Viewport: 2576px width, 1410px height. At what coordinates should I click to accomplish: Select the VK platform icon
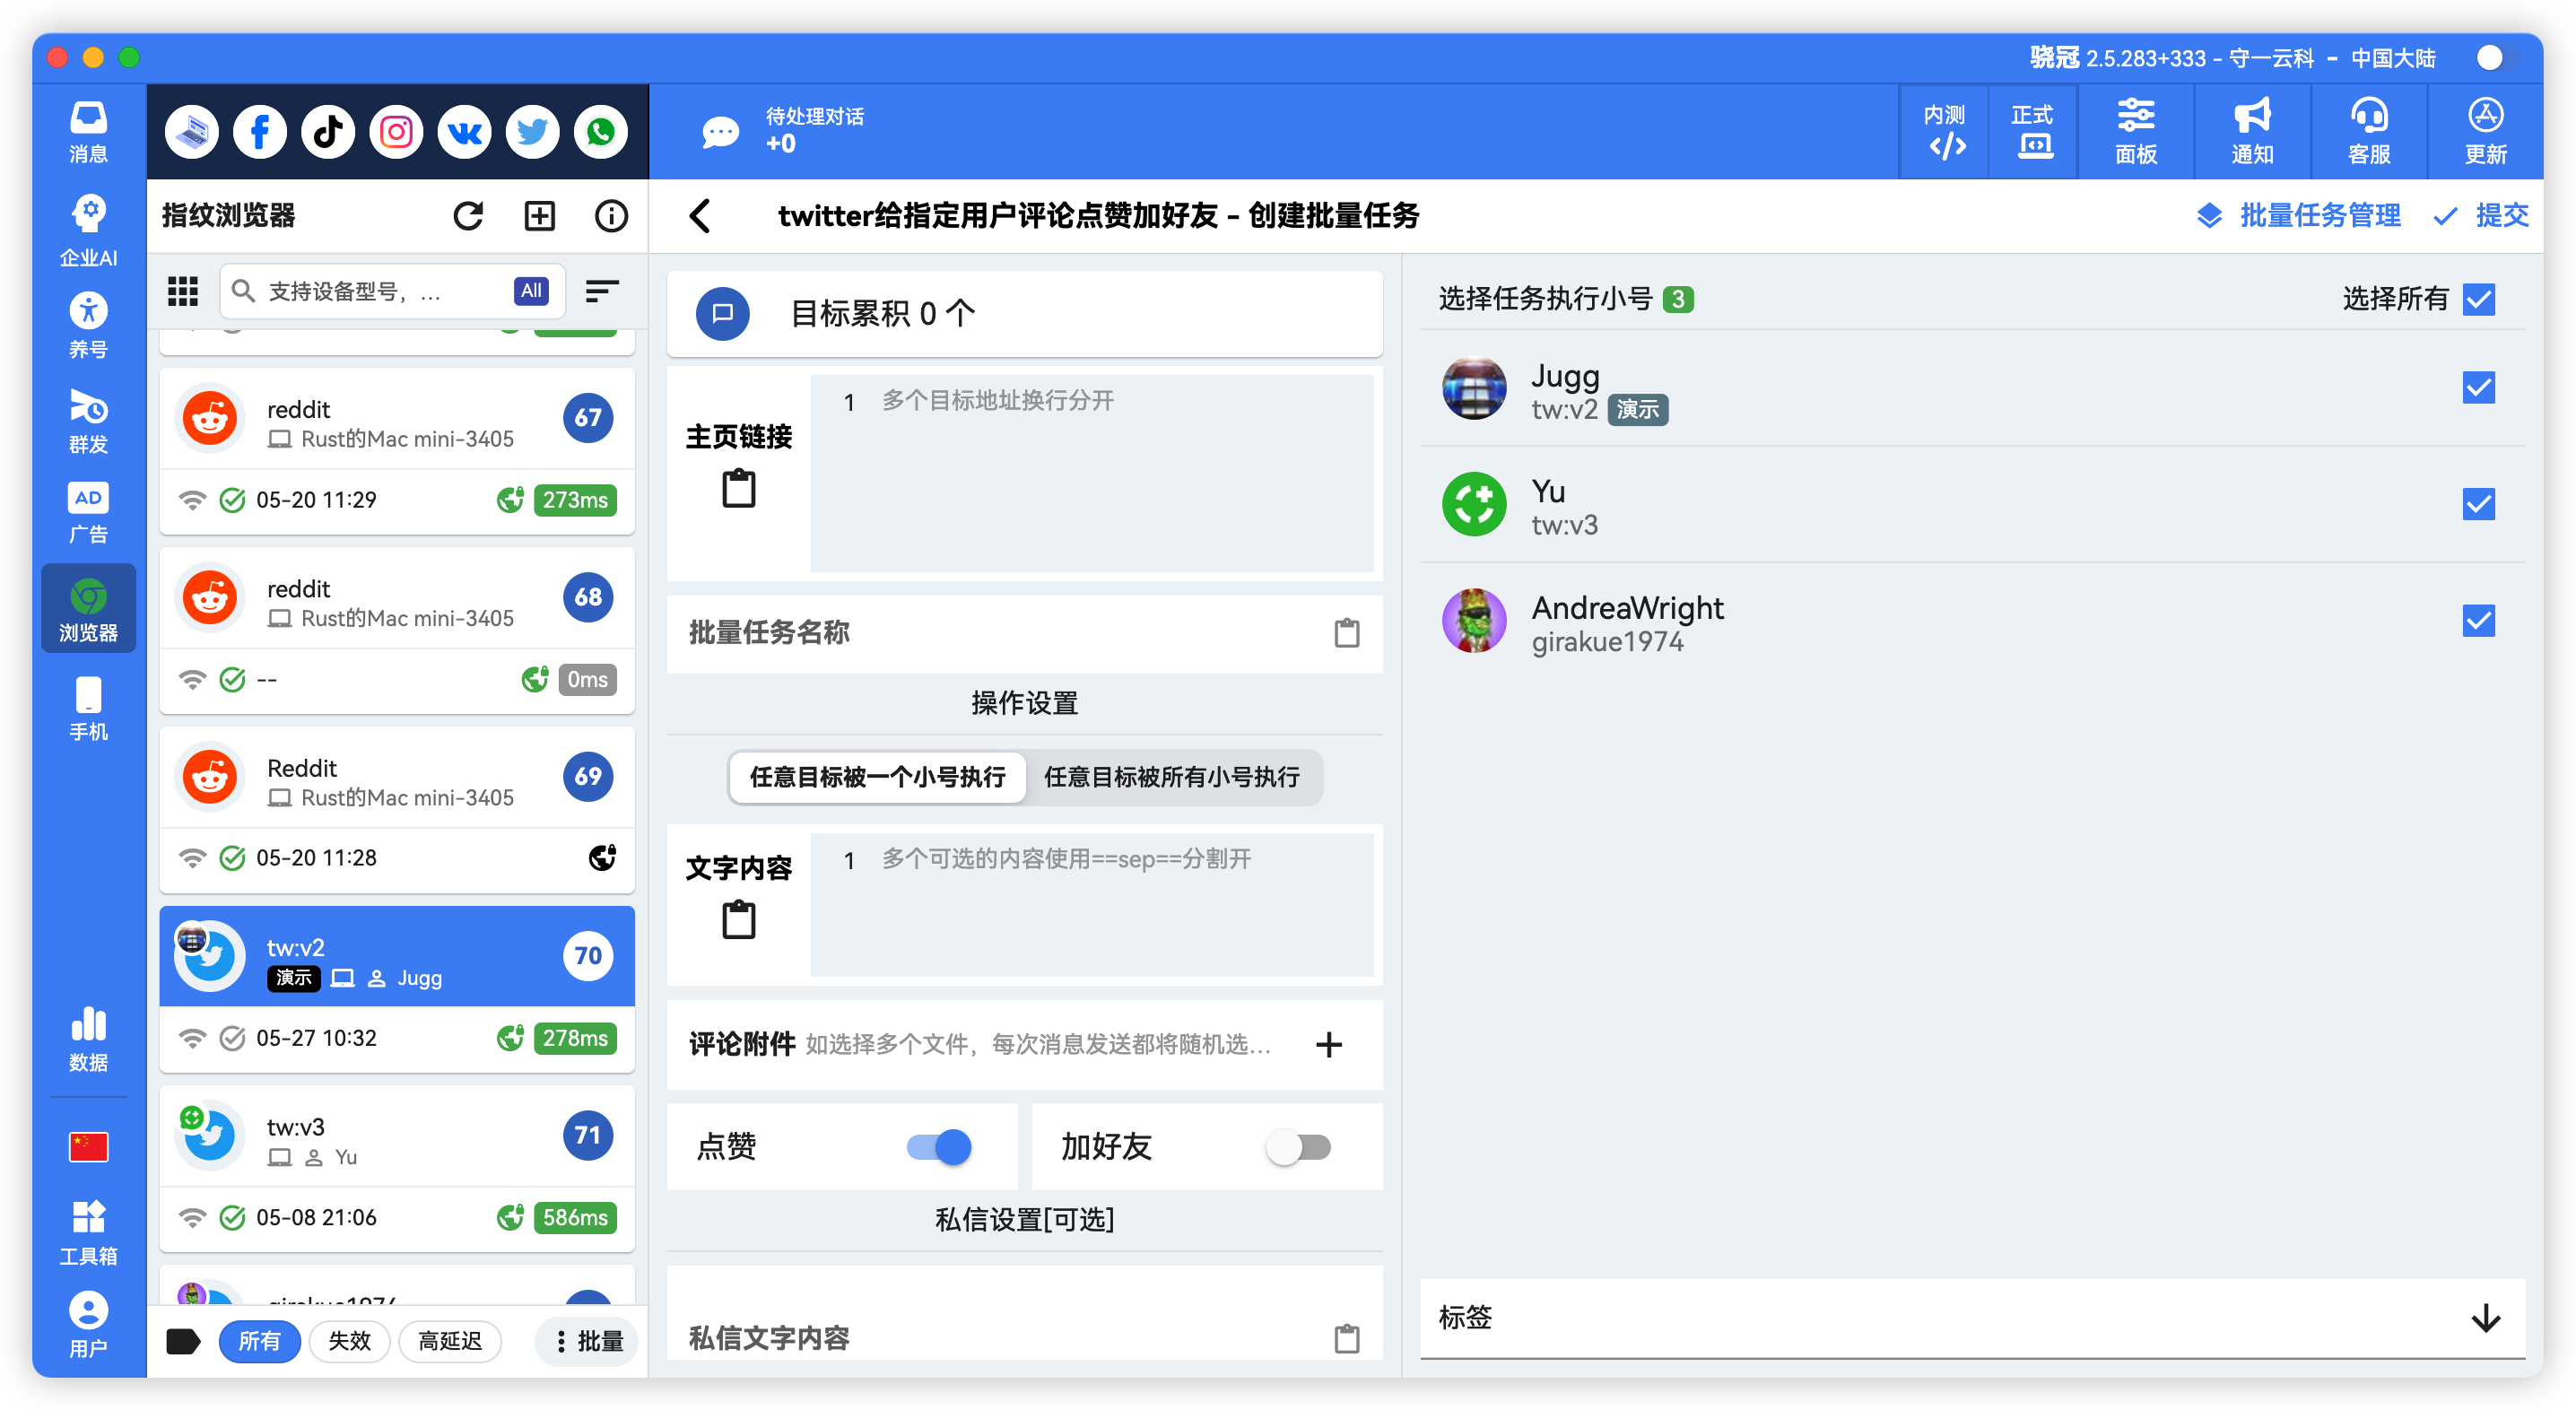pos(464,132)
